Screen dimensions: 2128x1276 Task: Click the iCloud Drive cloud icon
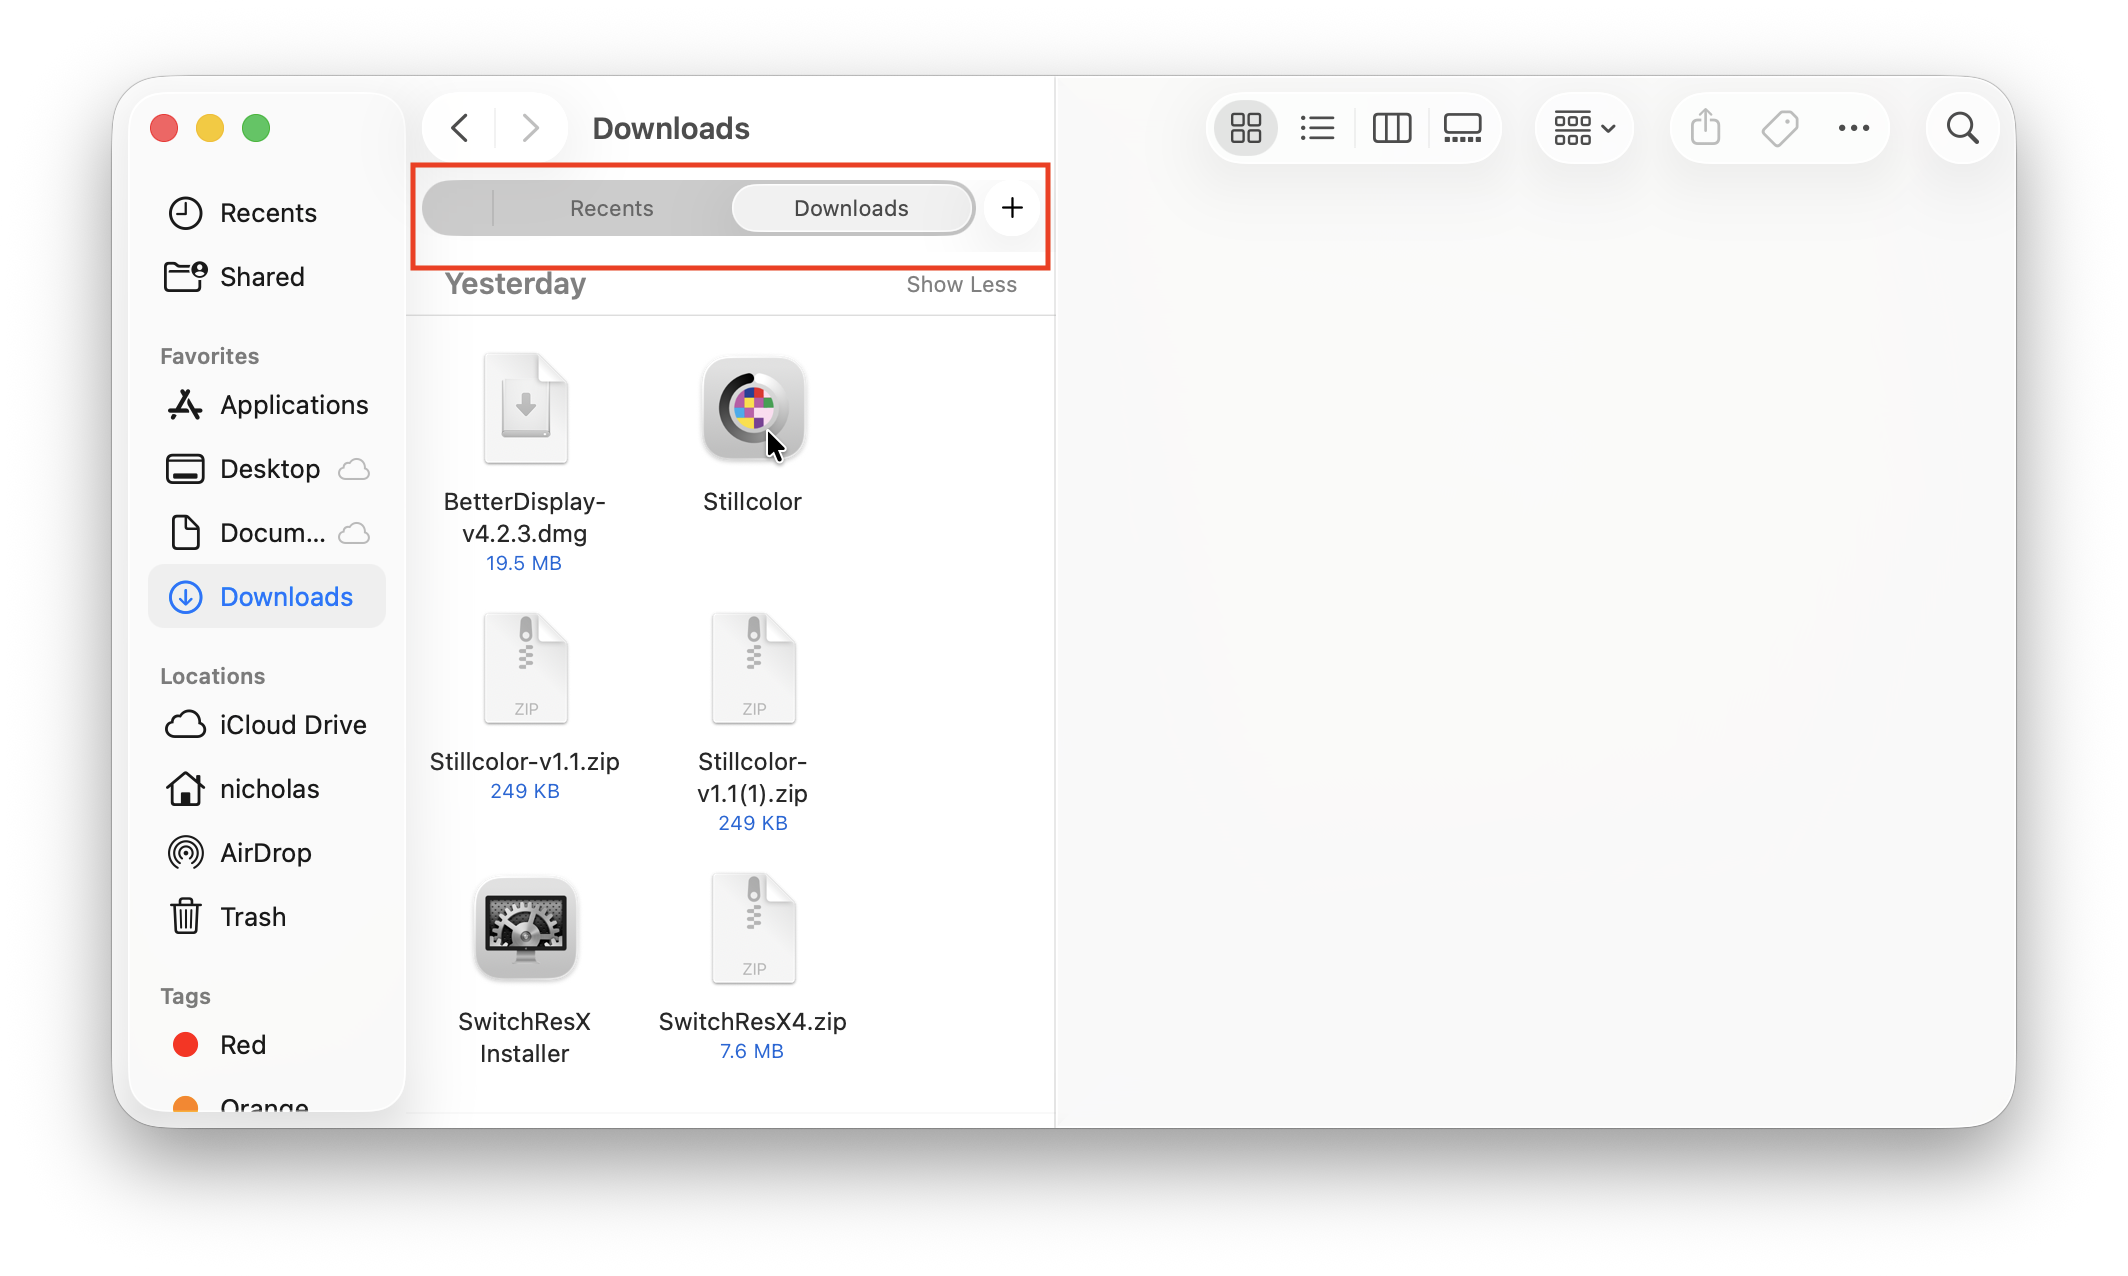click(185, 725)
